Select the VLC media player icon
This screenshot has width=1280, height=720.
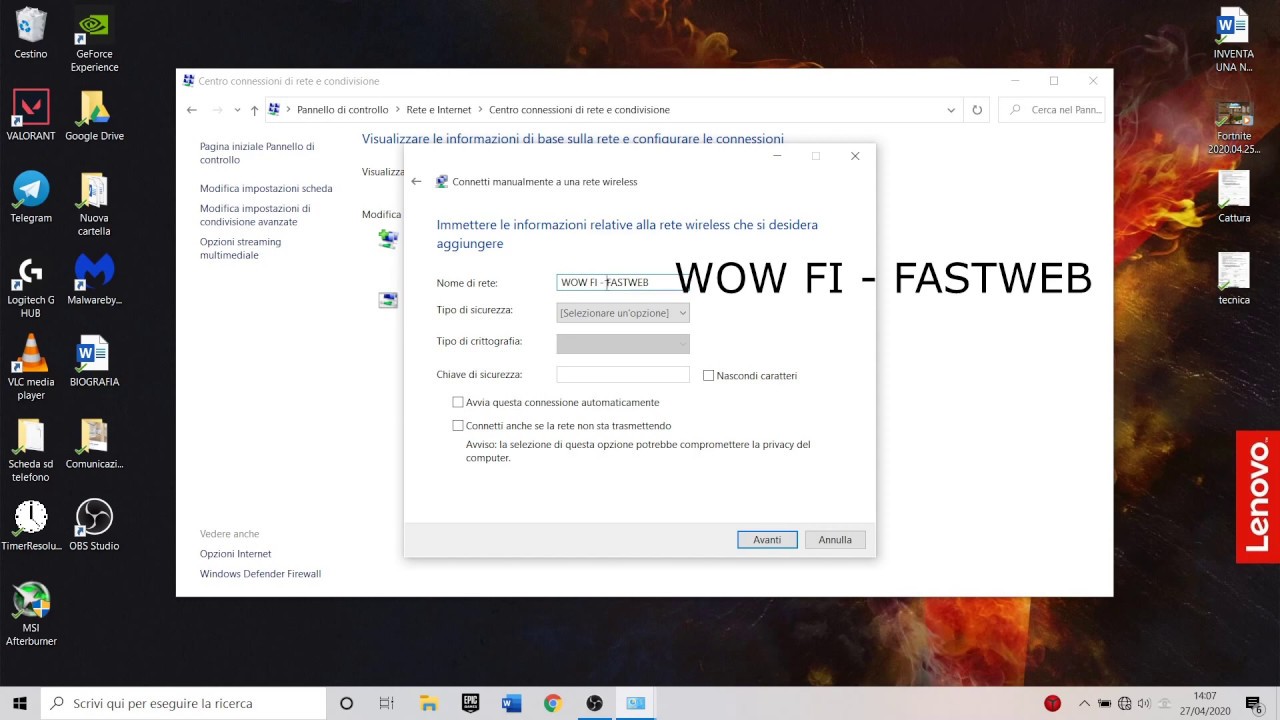tap(30, 368)
